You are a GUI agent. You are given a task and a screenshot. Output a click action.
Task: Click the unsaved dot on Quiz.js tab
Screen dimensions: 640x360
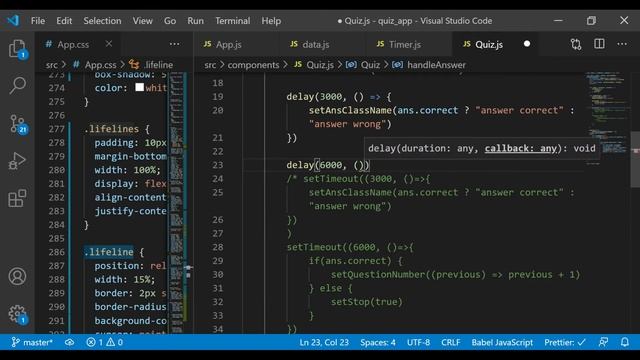(x=527, y=44)
